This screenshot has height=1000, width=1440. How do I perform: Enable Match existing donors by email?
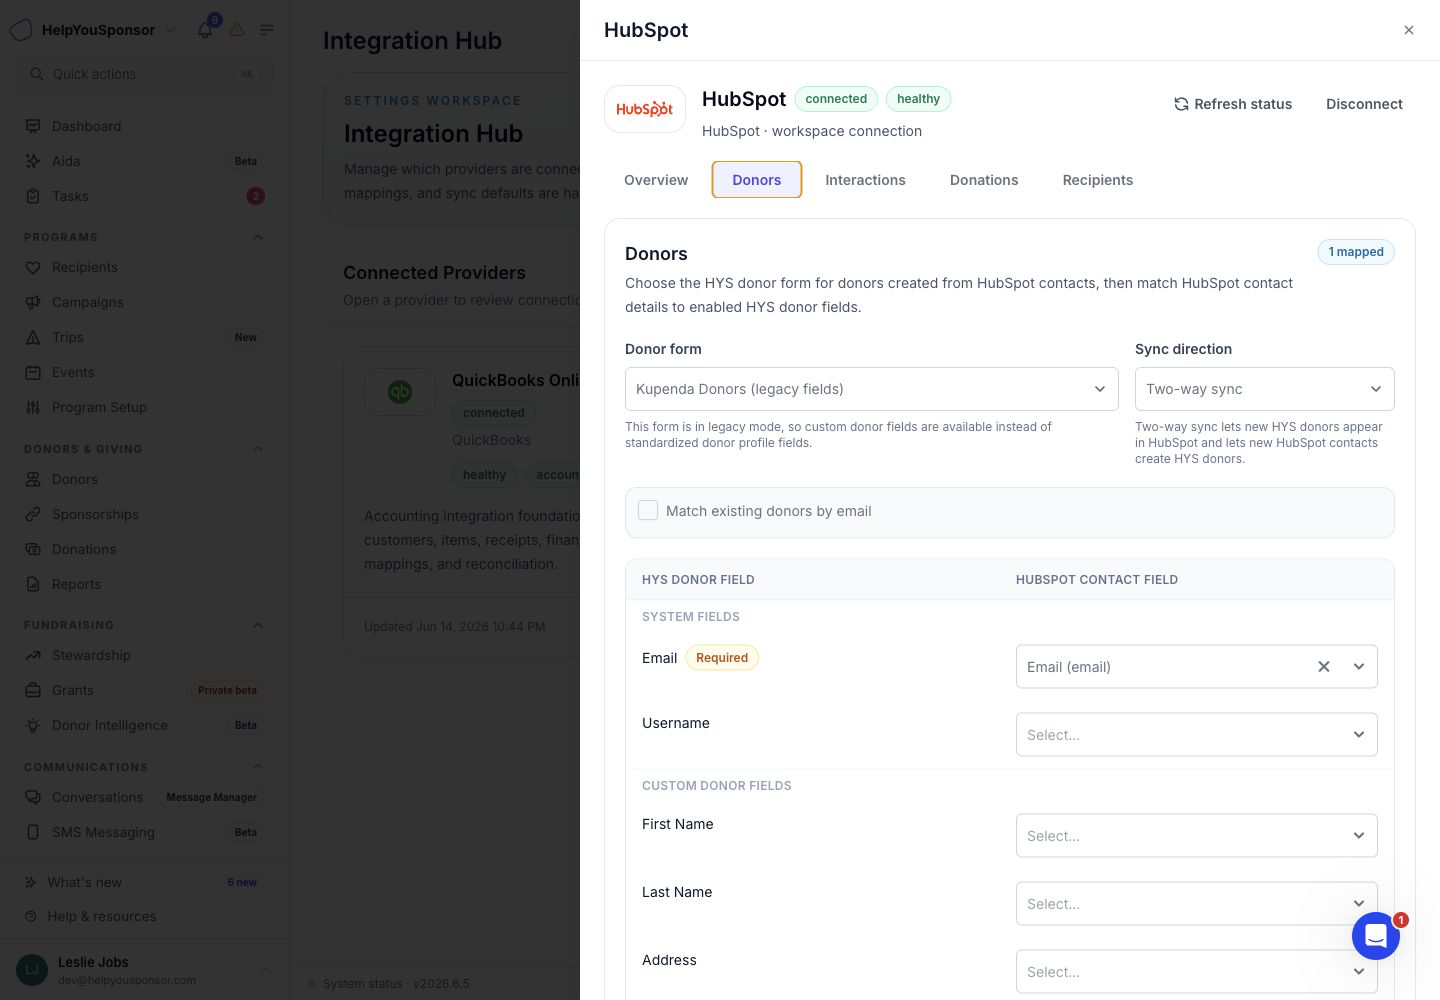tap(648, 510)
